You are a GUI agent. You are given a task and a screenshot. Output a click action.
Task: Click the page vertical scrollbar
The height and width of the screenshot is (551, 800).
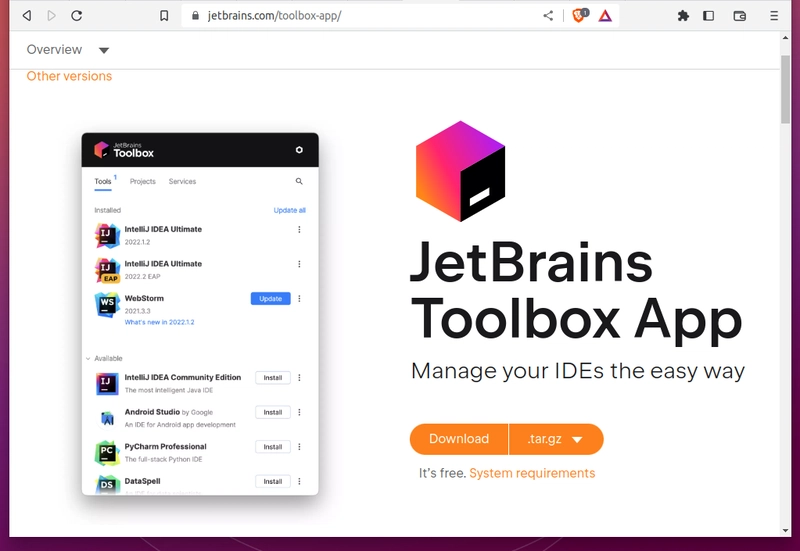click(786, 120)
